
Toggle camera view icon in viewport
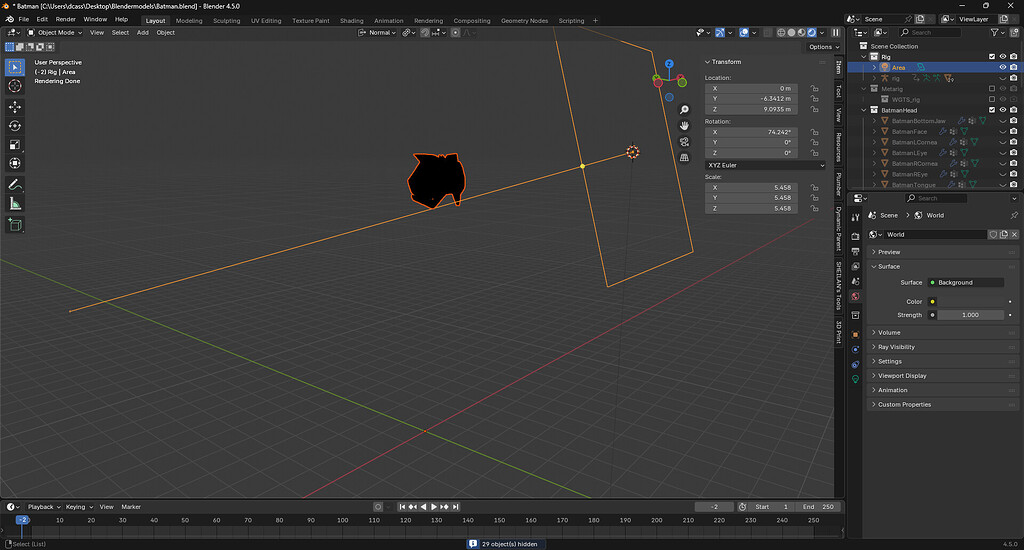[684, 142]
